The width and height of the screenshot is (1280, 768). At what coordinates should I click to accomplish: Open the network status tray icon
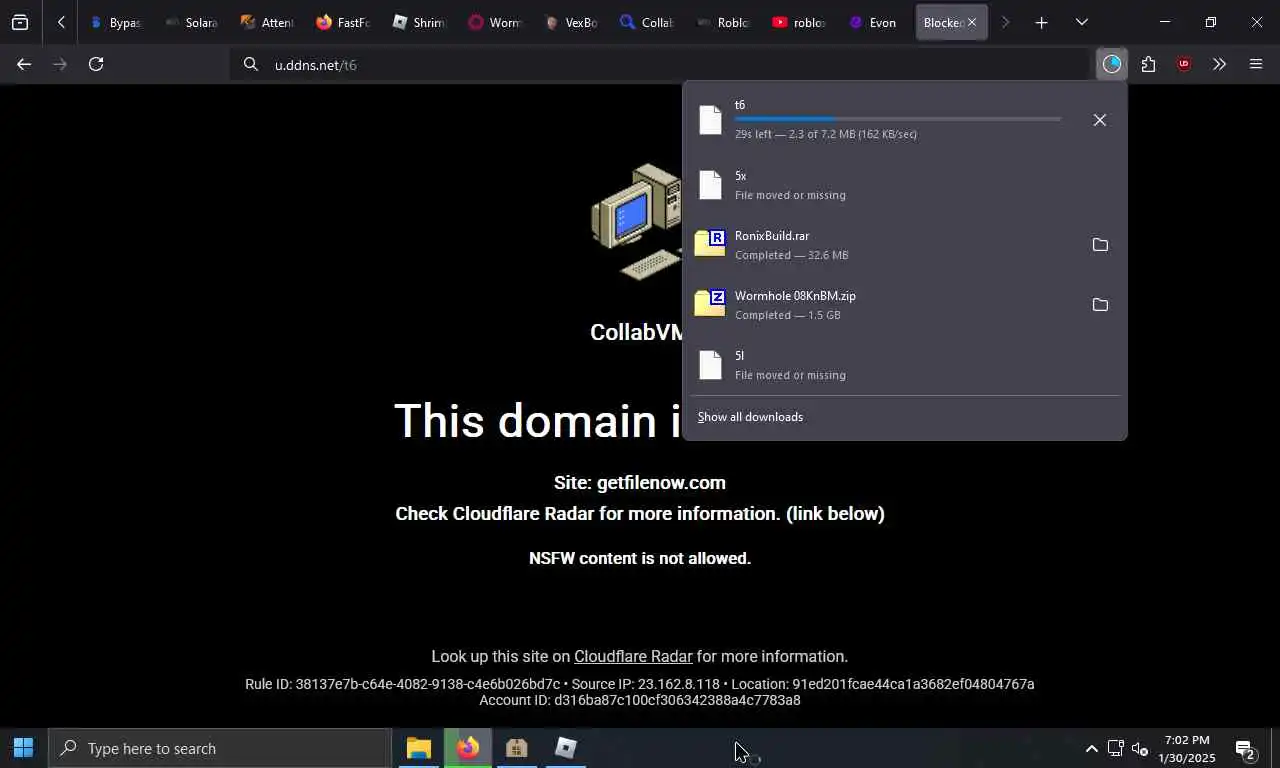pos(1115,748)
